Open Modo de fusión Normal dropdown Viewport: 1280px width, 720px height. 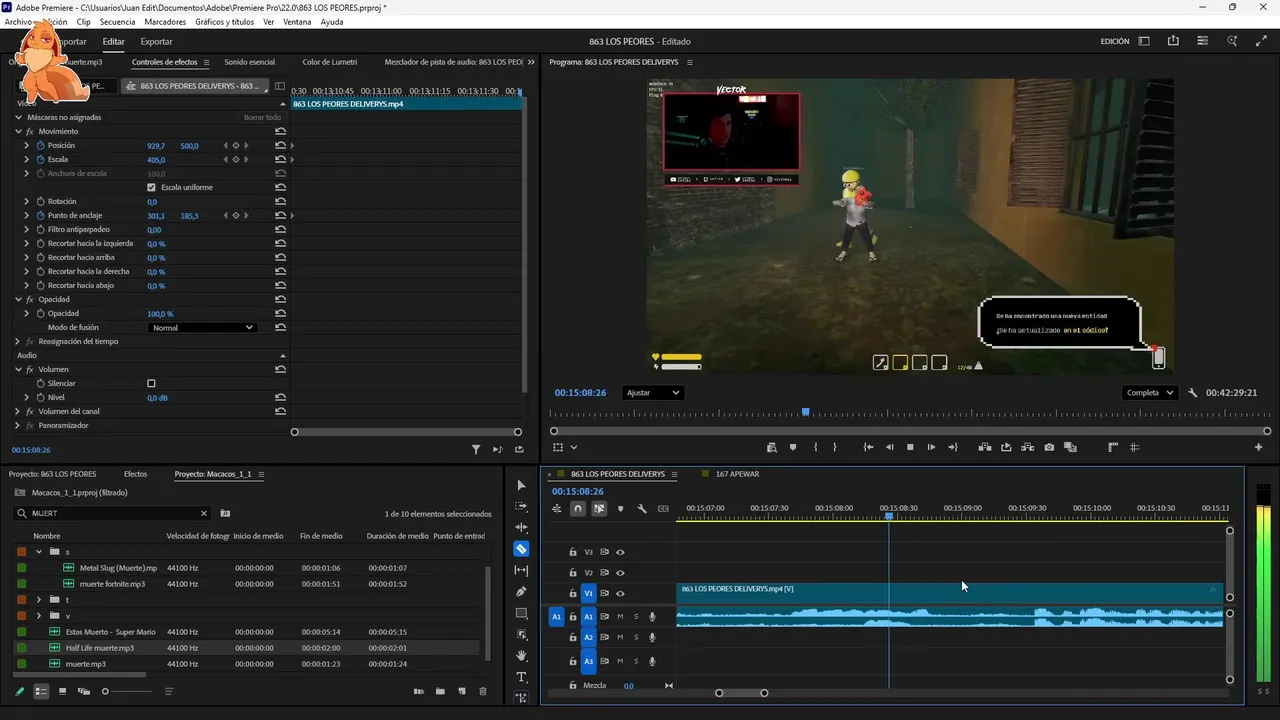(x=202, y=328)
